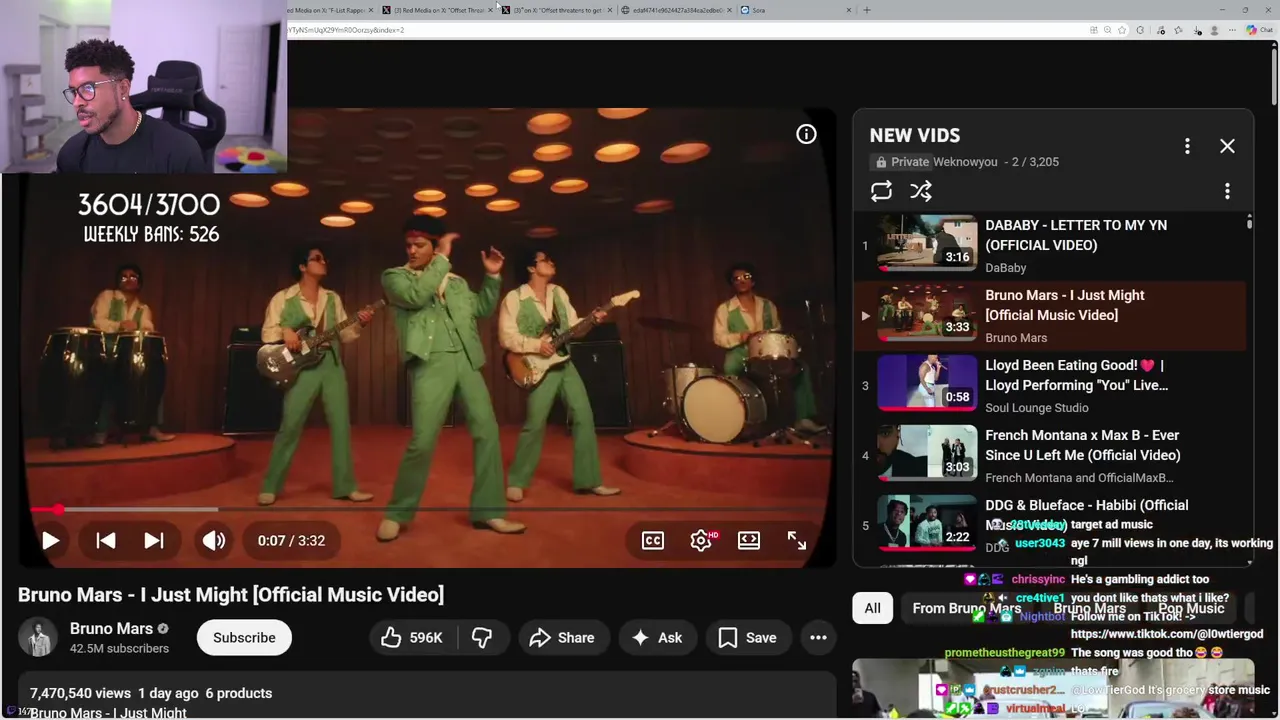The height and width of the screenshot is (720, 1280).
Task: Enter fullscreen mode
Action: [797, 540]
